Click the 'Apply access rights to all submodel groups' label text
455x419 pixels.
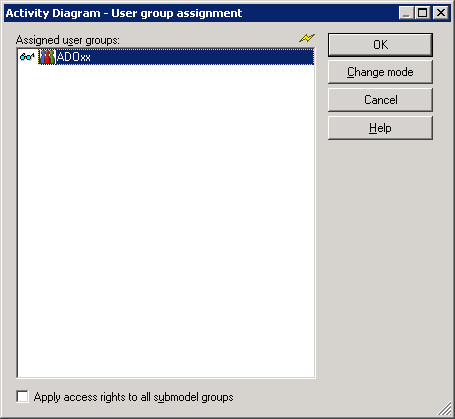[x=134, y=397]
